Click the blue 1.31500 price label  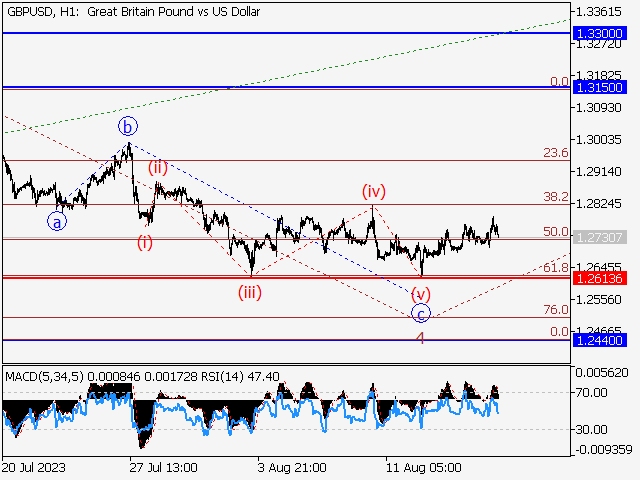(599, 87)
